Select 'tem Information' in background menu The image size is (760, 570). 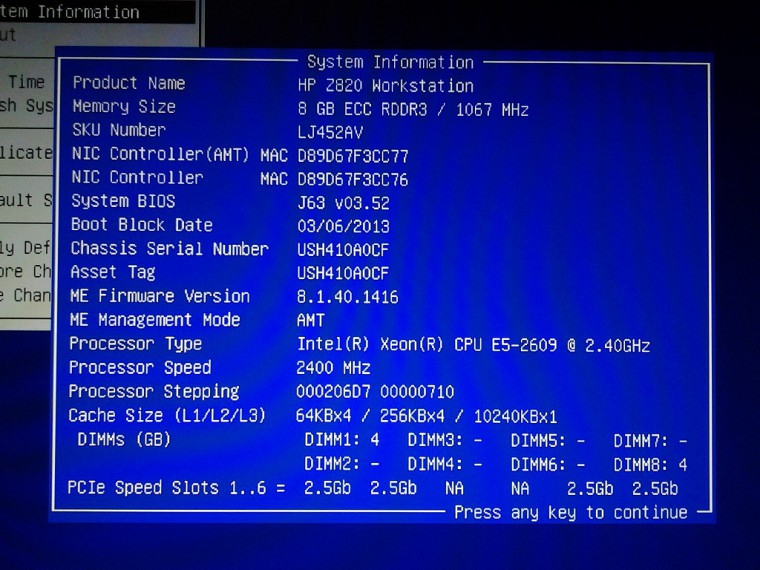click(x=70, y=12)
